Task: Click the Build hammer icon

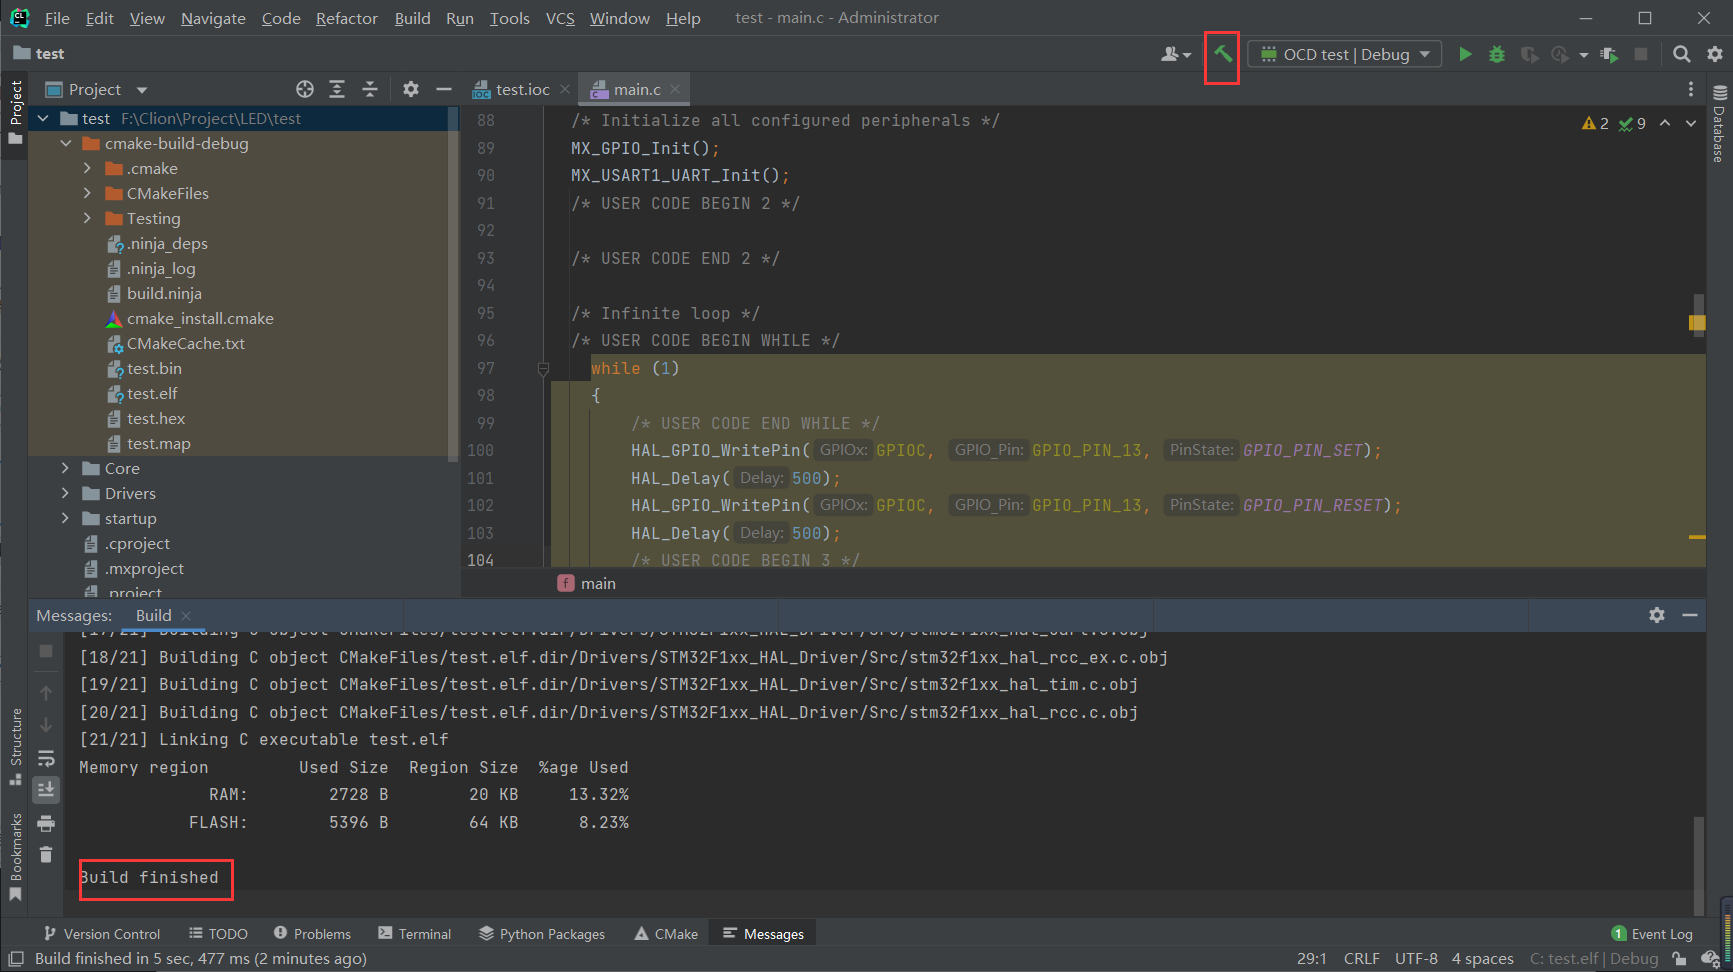Action: click(x=1222, y=54)
